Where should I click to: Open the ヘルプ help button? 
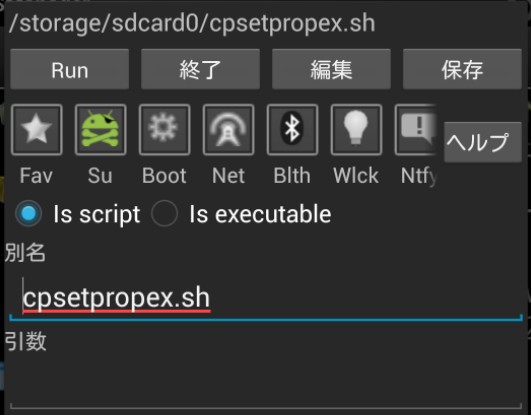pyautogui.click(x=483, y=142)
